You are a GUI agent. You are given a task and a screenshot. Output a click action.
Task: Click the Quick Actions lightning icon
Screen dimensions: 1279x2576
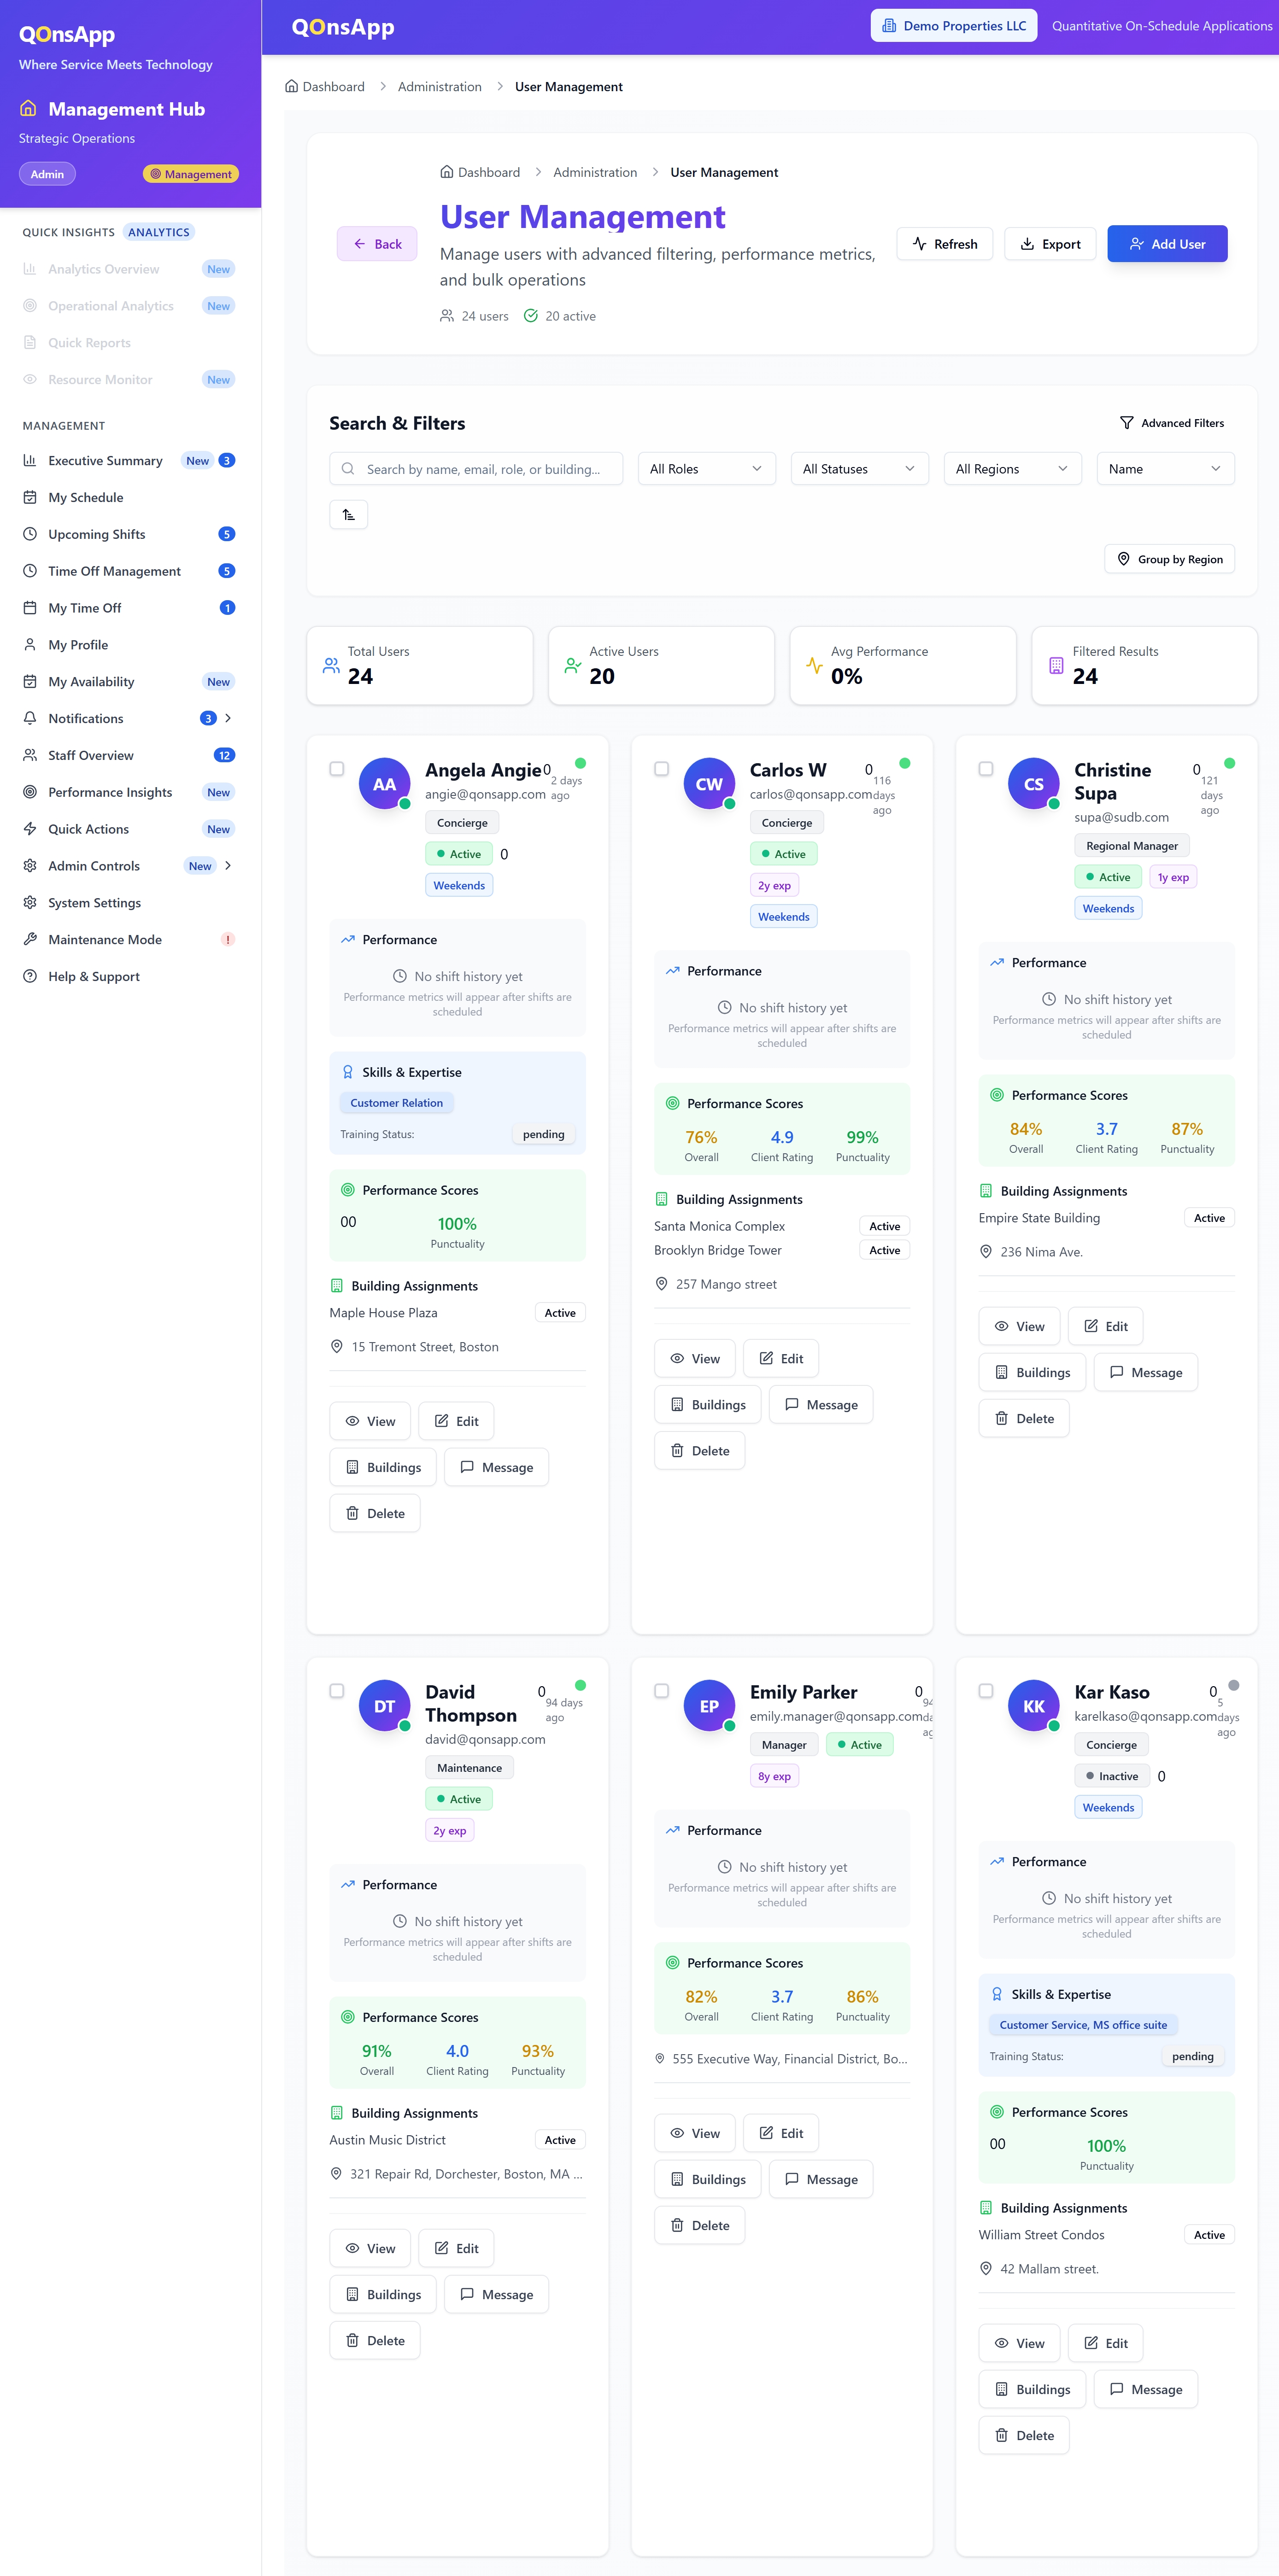[30, 829]
